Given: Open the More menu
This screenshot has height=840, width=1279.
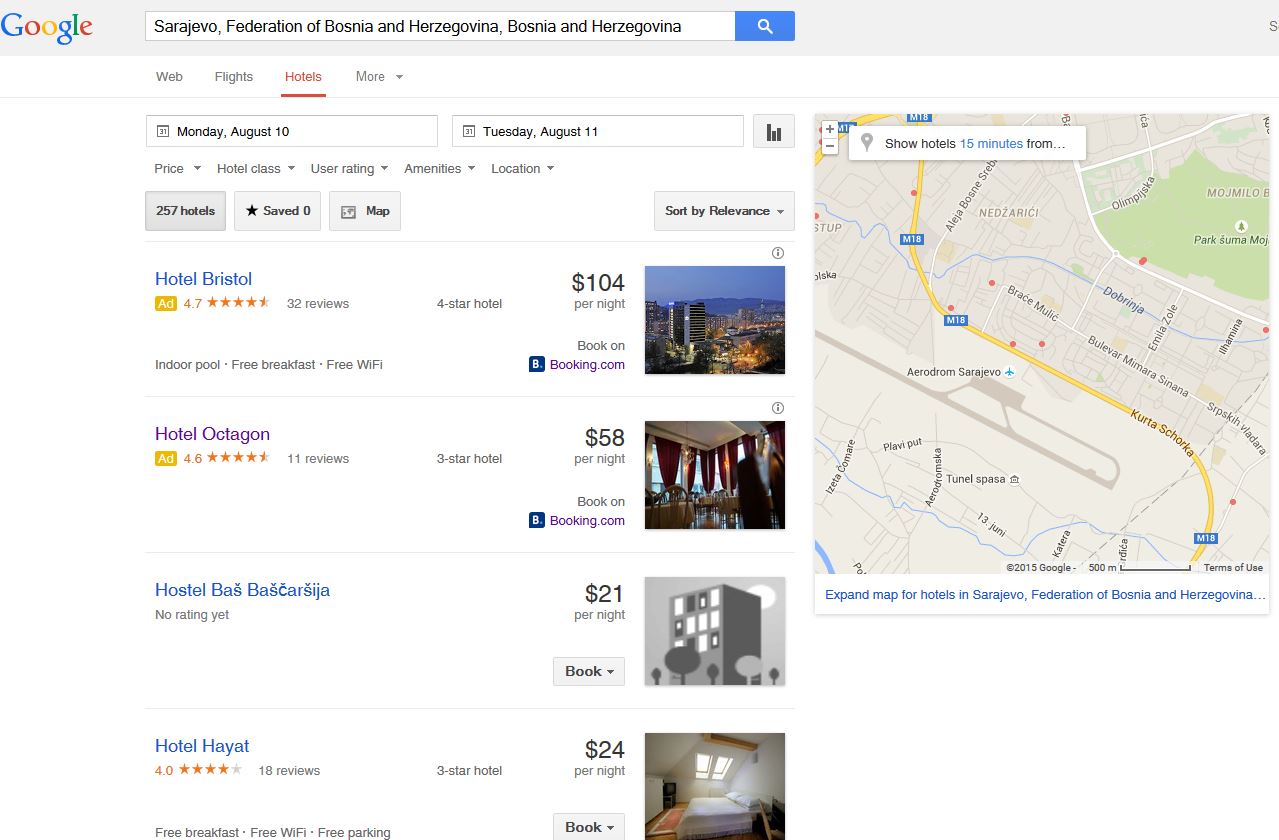Looking at the screenshot, I should point(378,77).
